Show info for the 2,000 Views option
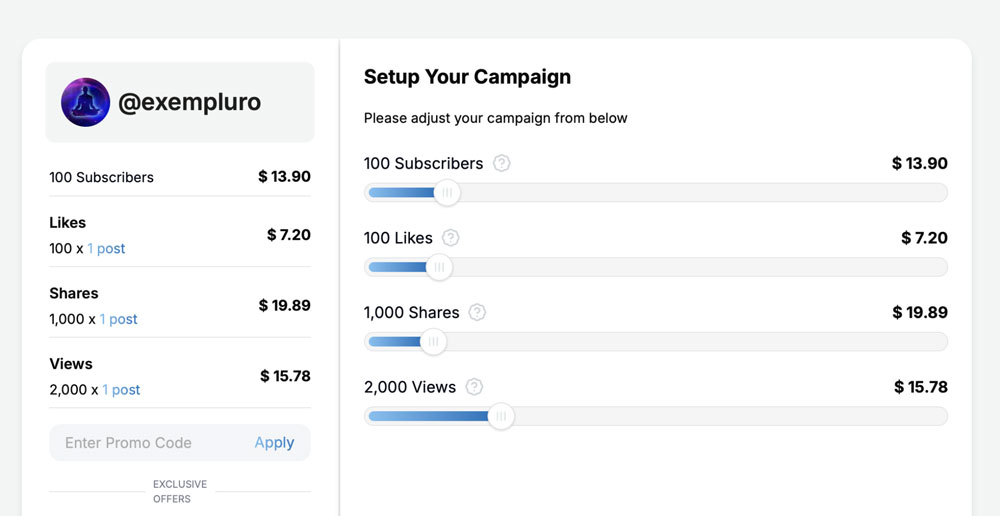Screen dimensions: 1000x516 474,387
